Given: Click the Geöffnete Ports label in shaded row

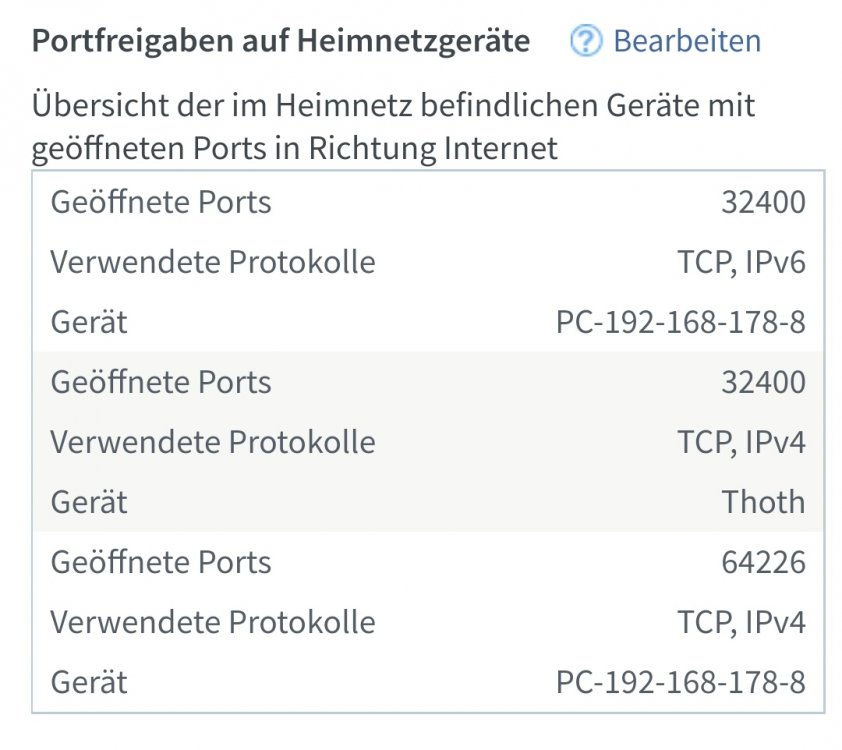Looking at the screenshot, I should pos(161,382).
